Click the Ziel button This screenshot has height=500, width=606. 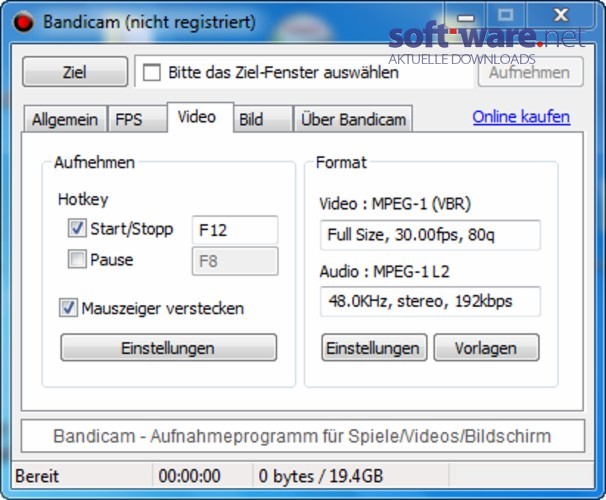[75, 72]
